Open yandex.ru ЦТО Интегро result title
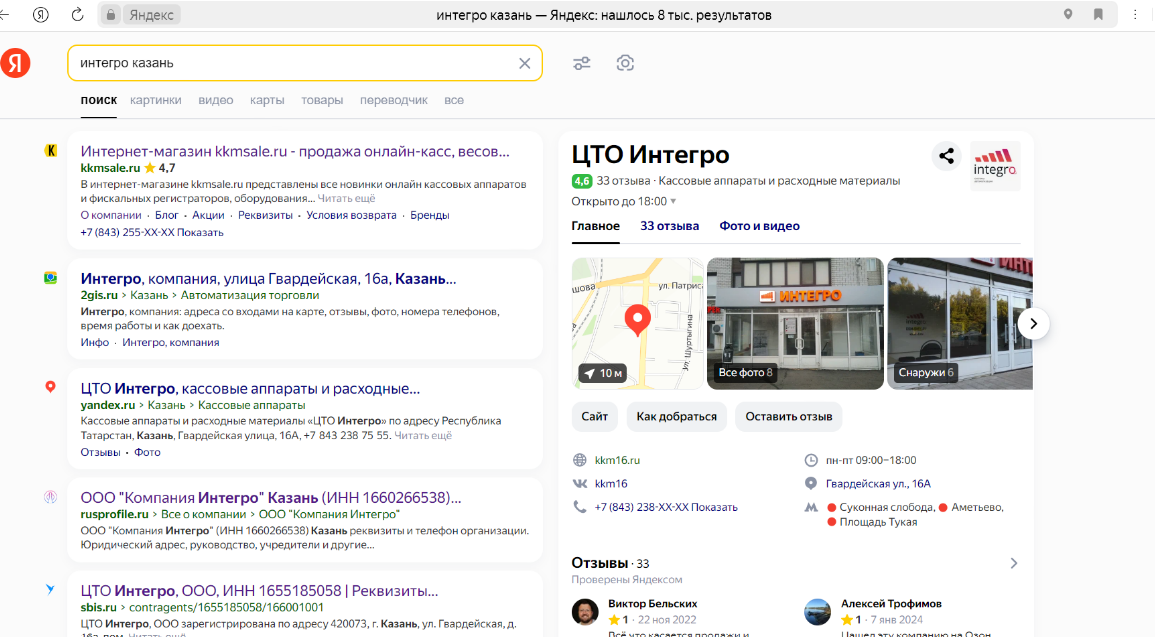 [x=250, y=388]
